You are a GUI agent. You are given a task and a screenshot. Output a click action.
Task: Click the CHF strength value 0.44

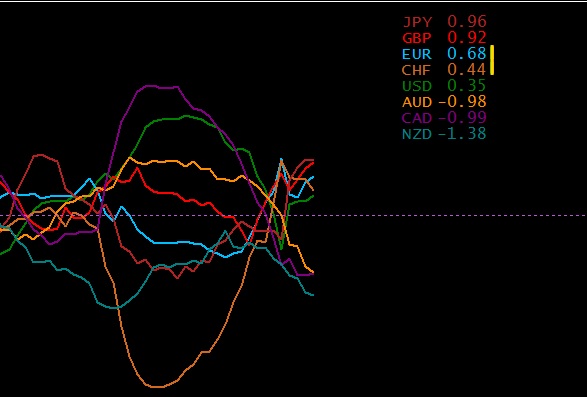tap(467, 70)
